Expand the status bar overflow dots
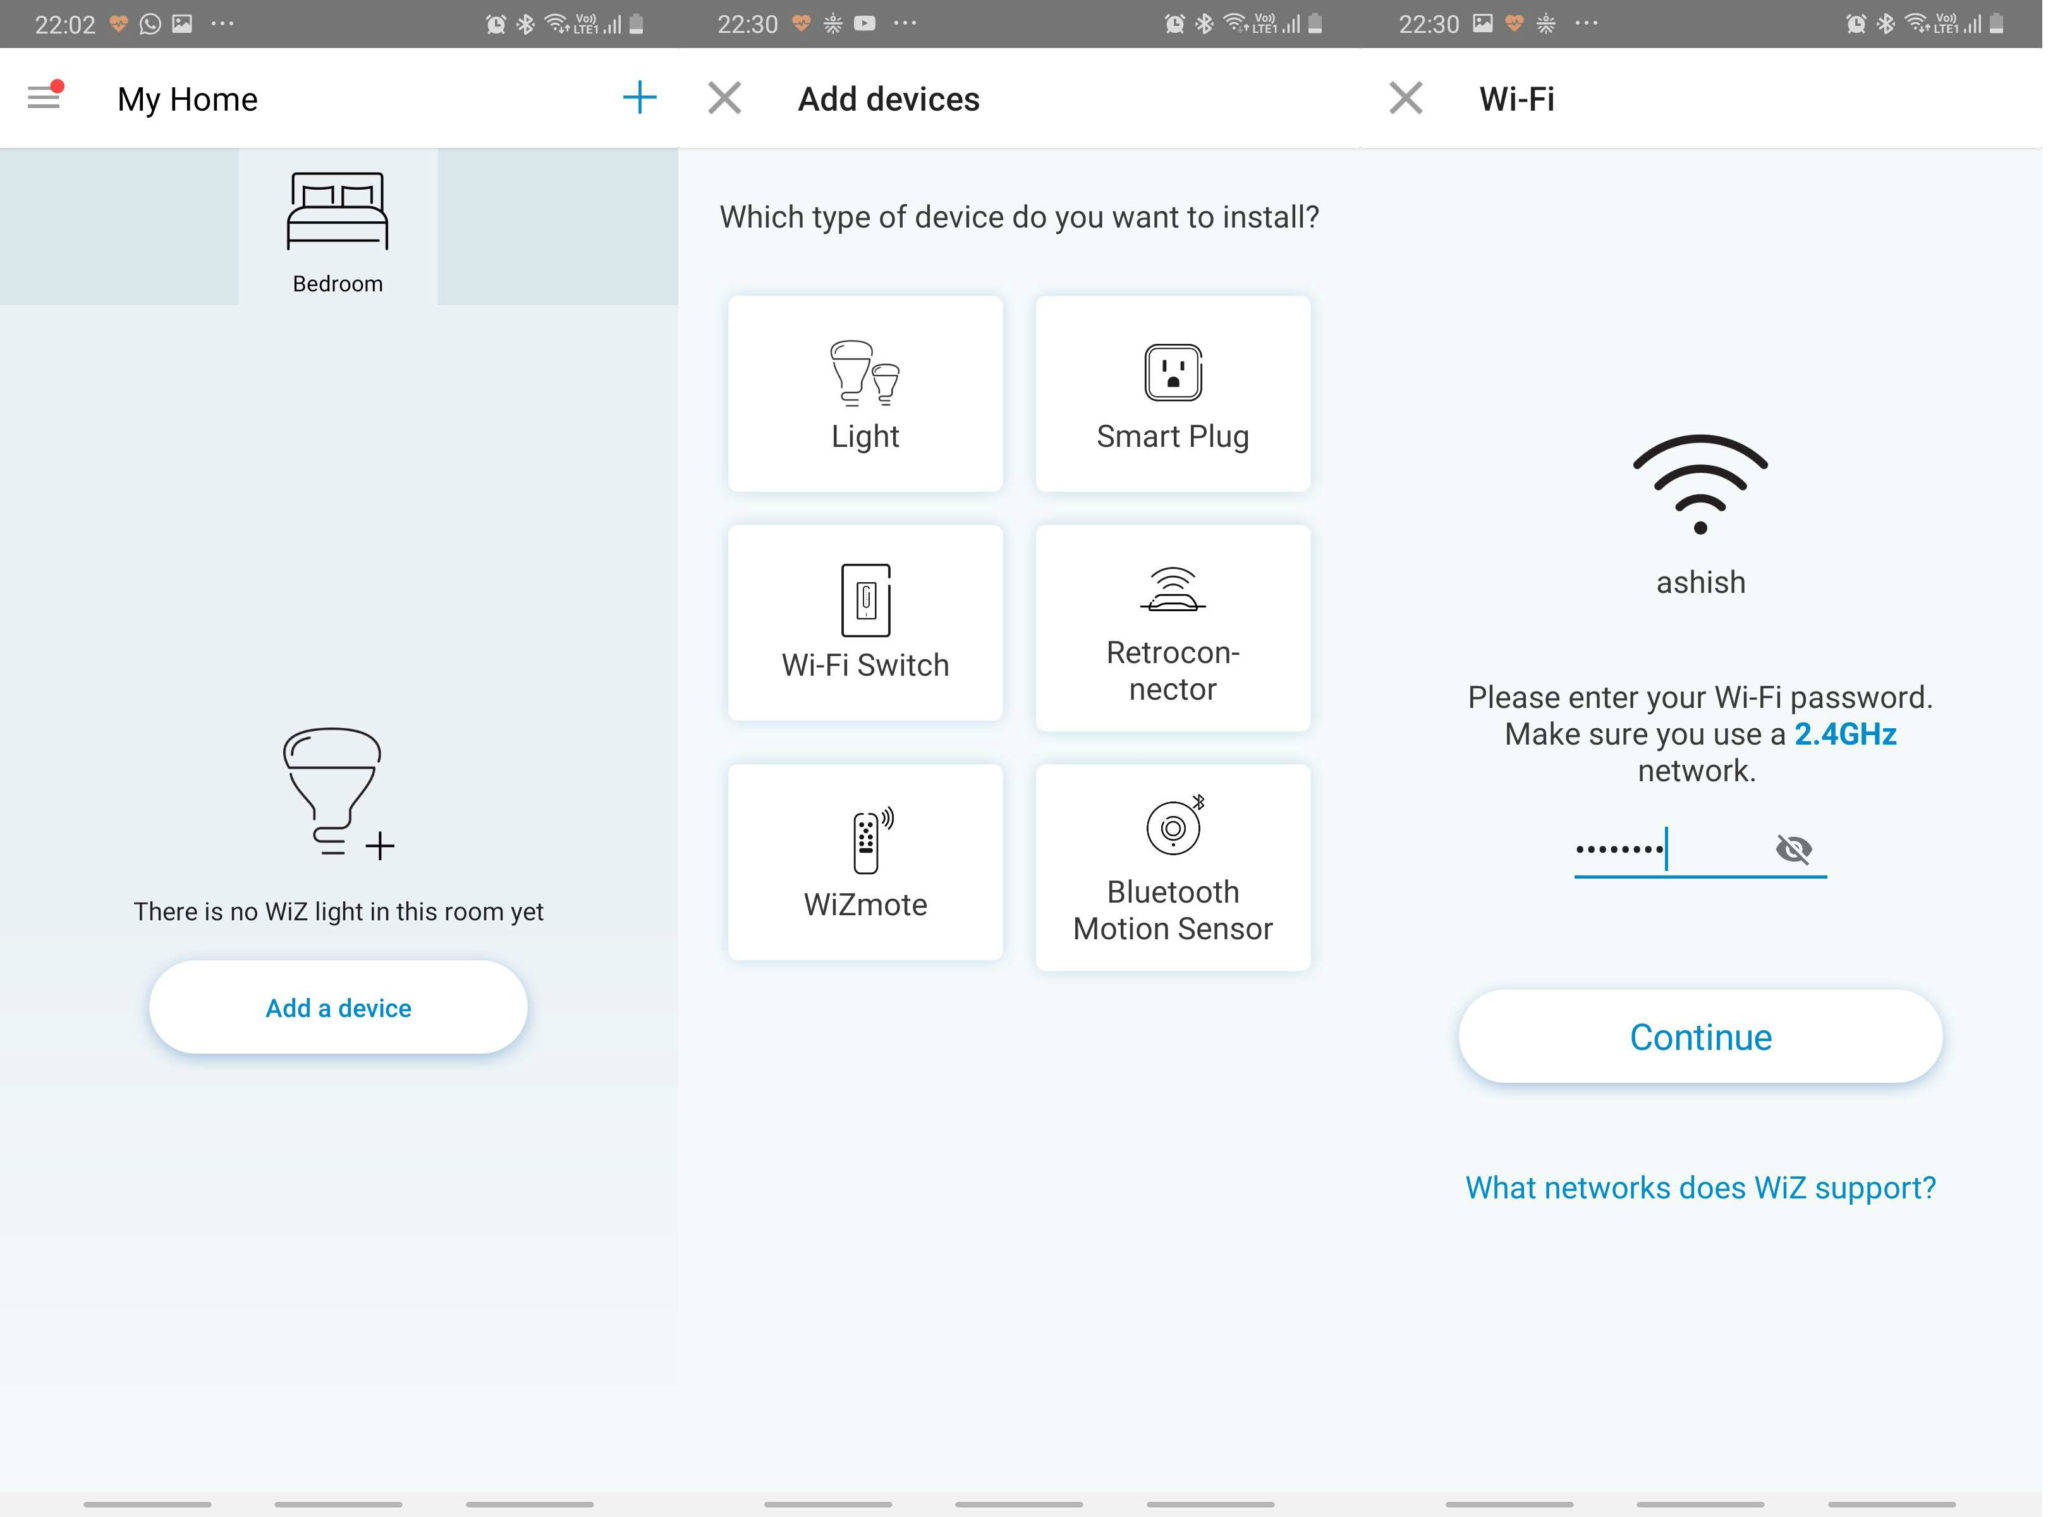The width and height of the screenshot is (2048, 1517). coord(224,22)
